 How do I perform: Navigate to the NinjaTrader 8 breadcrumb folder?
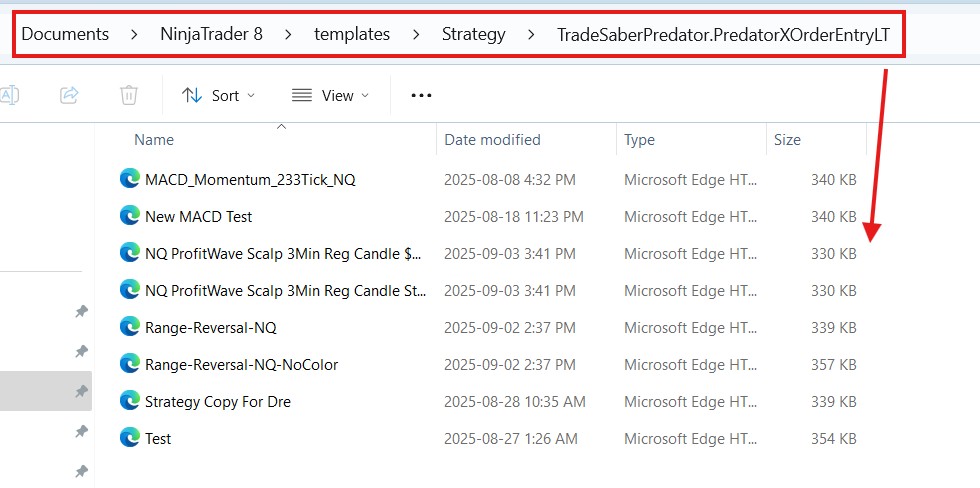pyautogui.click(x=211, y=34)
